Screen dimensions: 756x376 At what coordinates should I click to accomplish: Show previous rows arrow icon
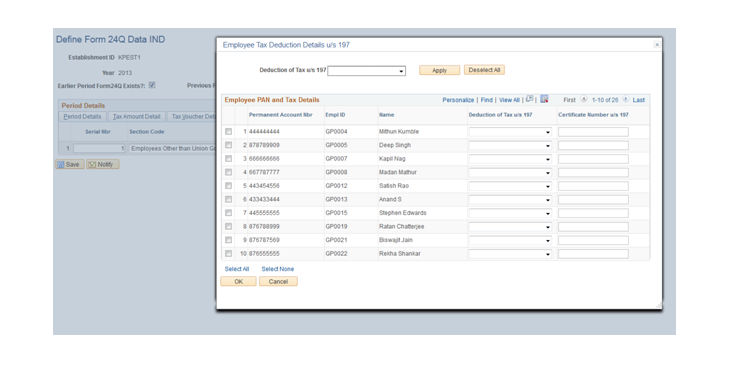[583, 99]
